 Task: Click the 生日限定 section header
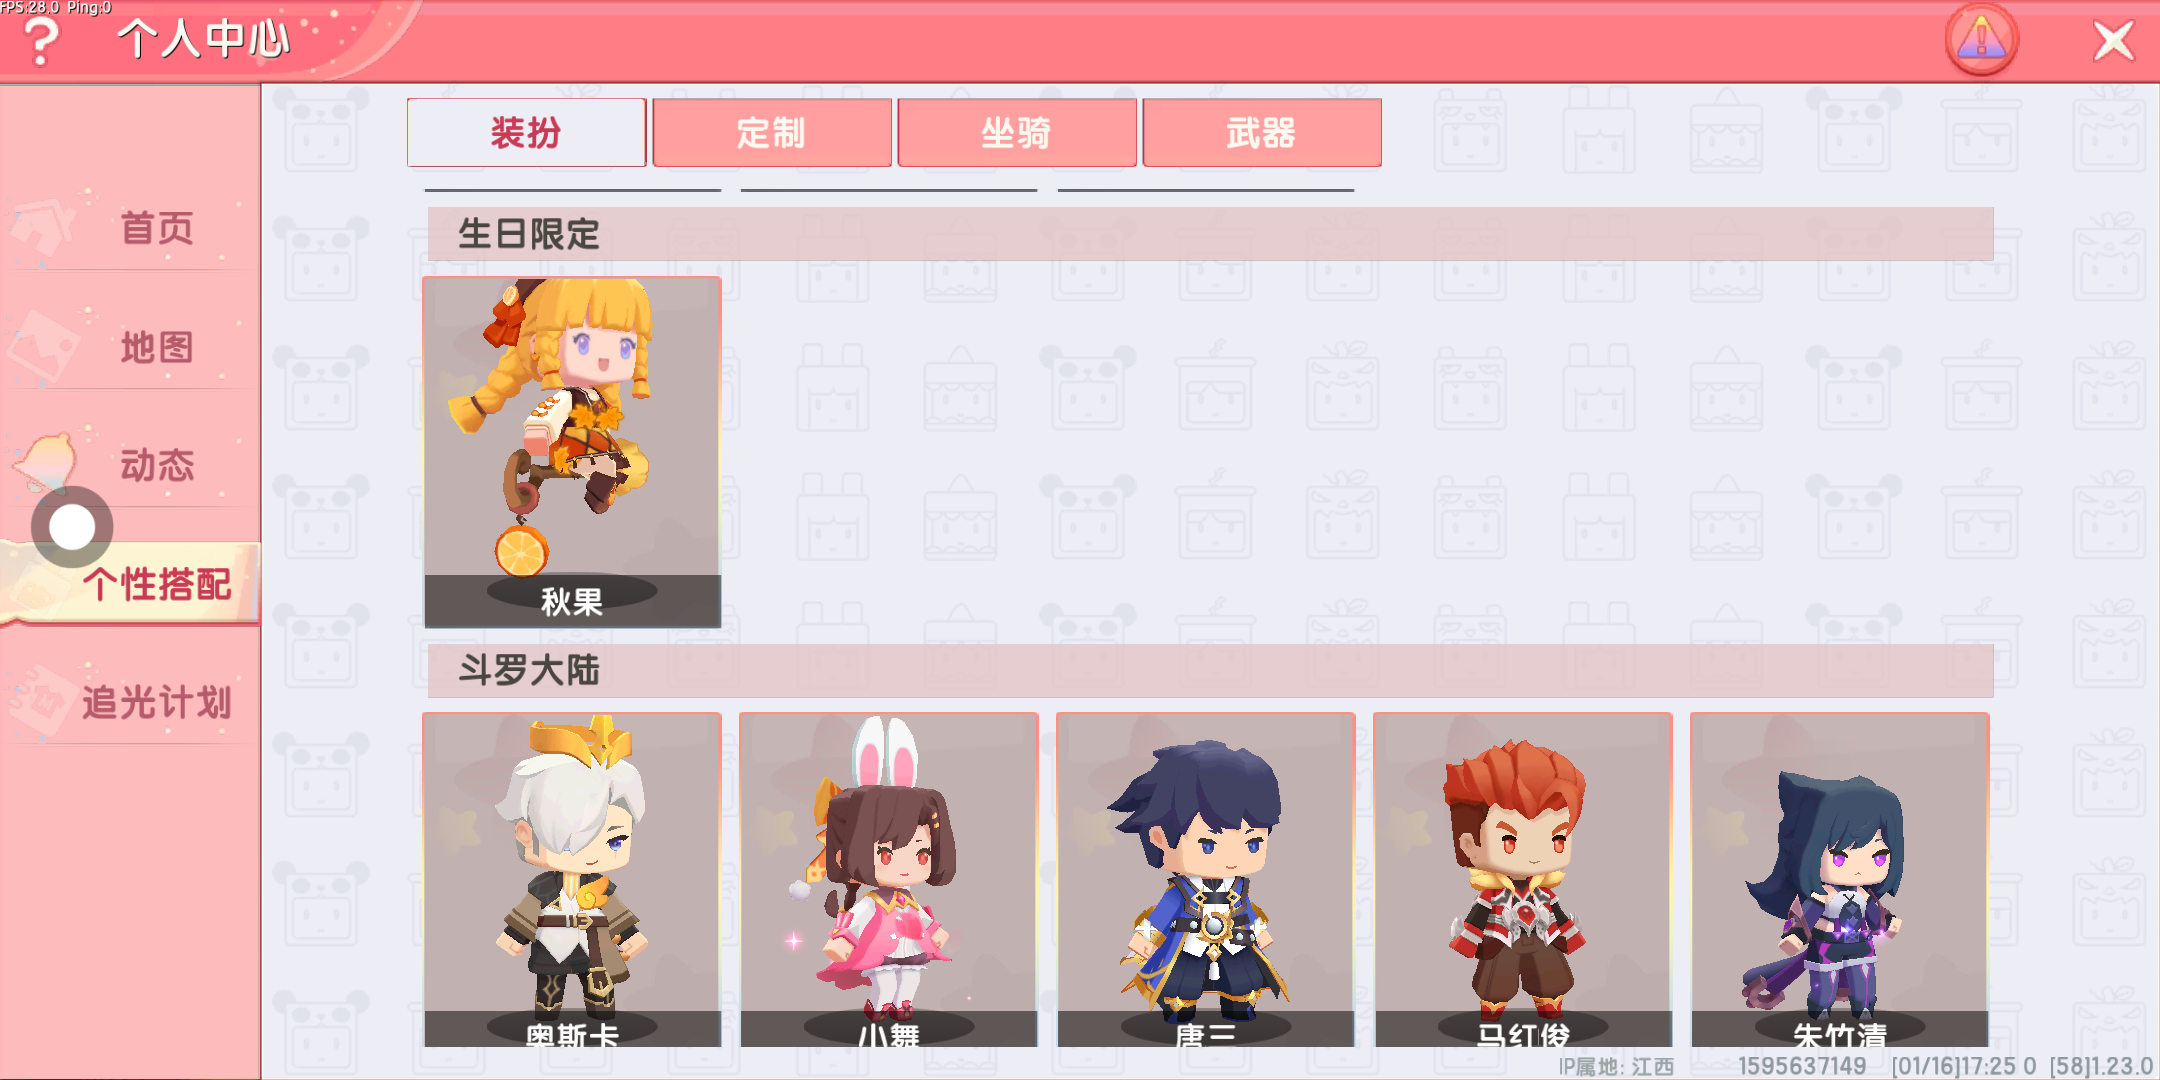pos(1210,234)
